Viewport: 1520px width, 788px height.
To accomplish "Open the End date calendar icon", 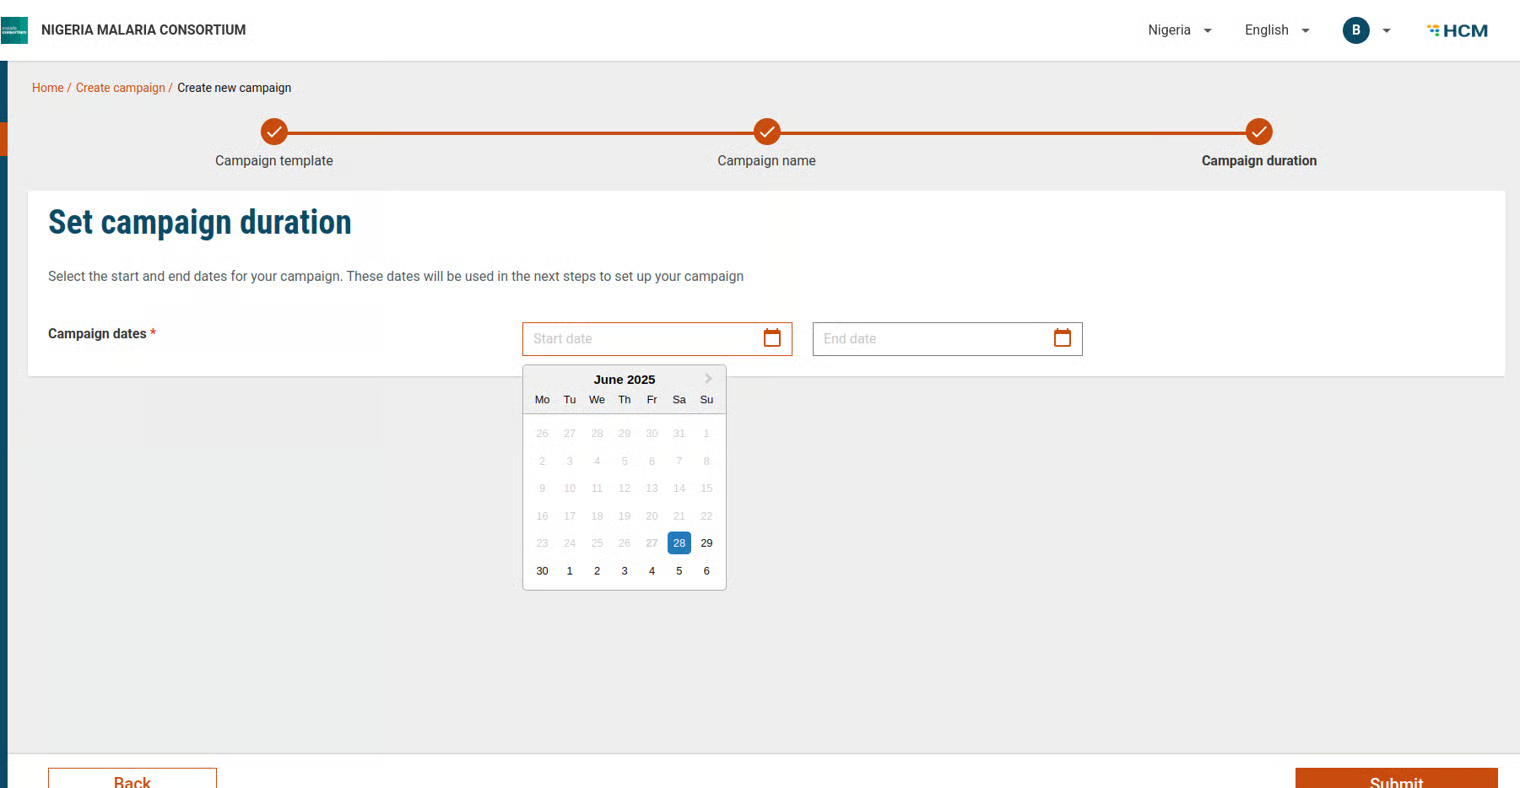I will point(1062,338).
